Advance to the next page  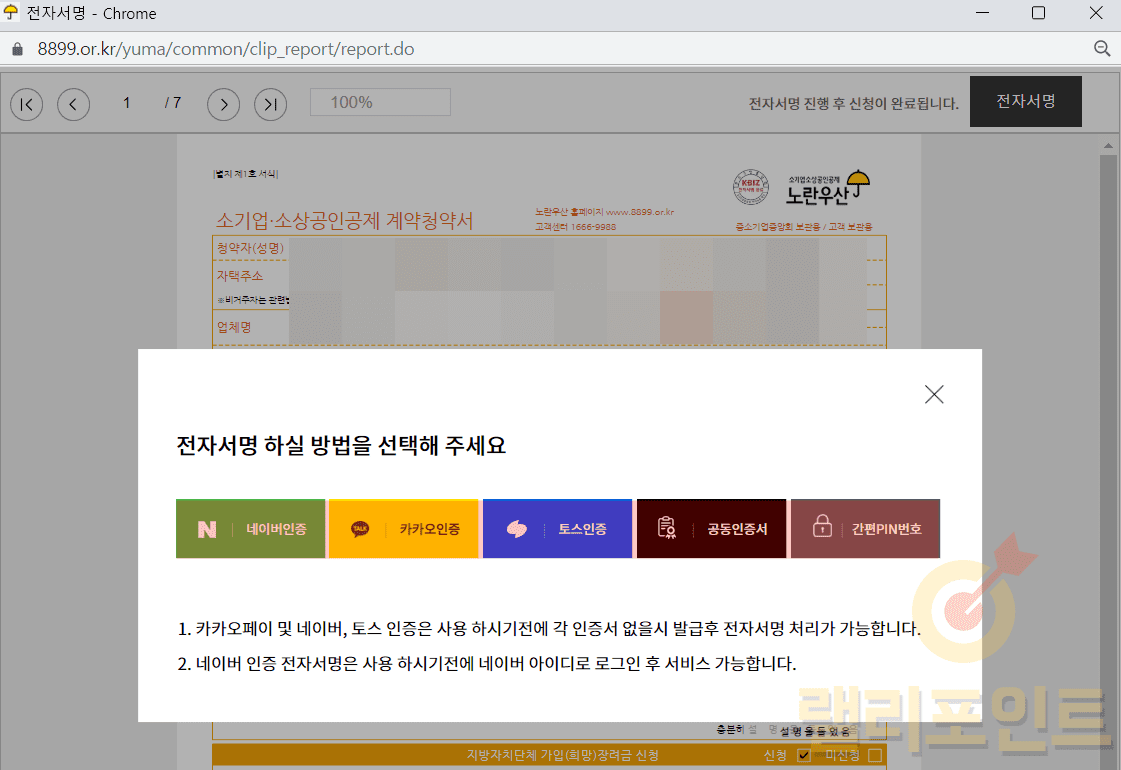tap(223, 103)
